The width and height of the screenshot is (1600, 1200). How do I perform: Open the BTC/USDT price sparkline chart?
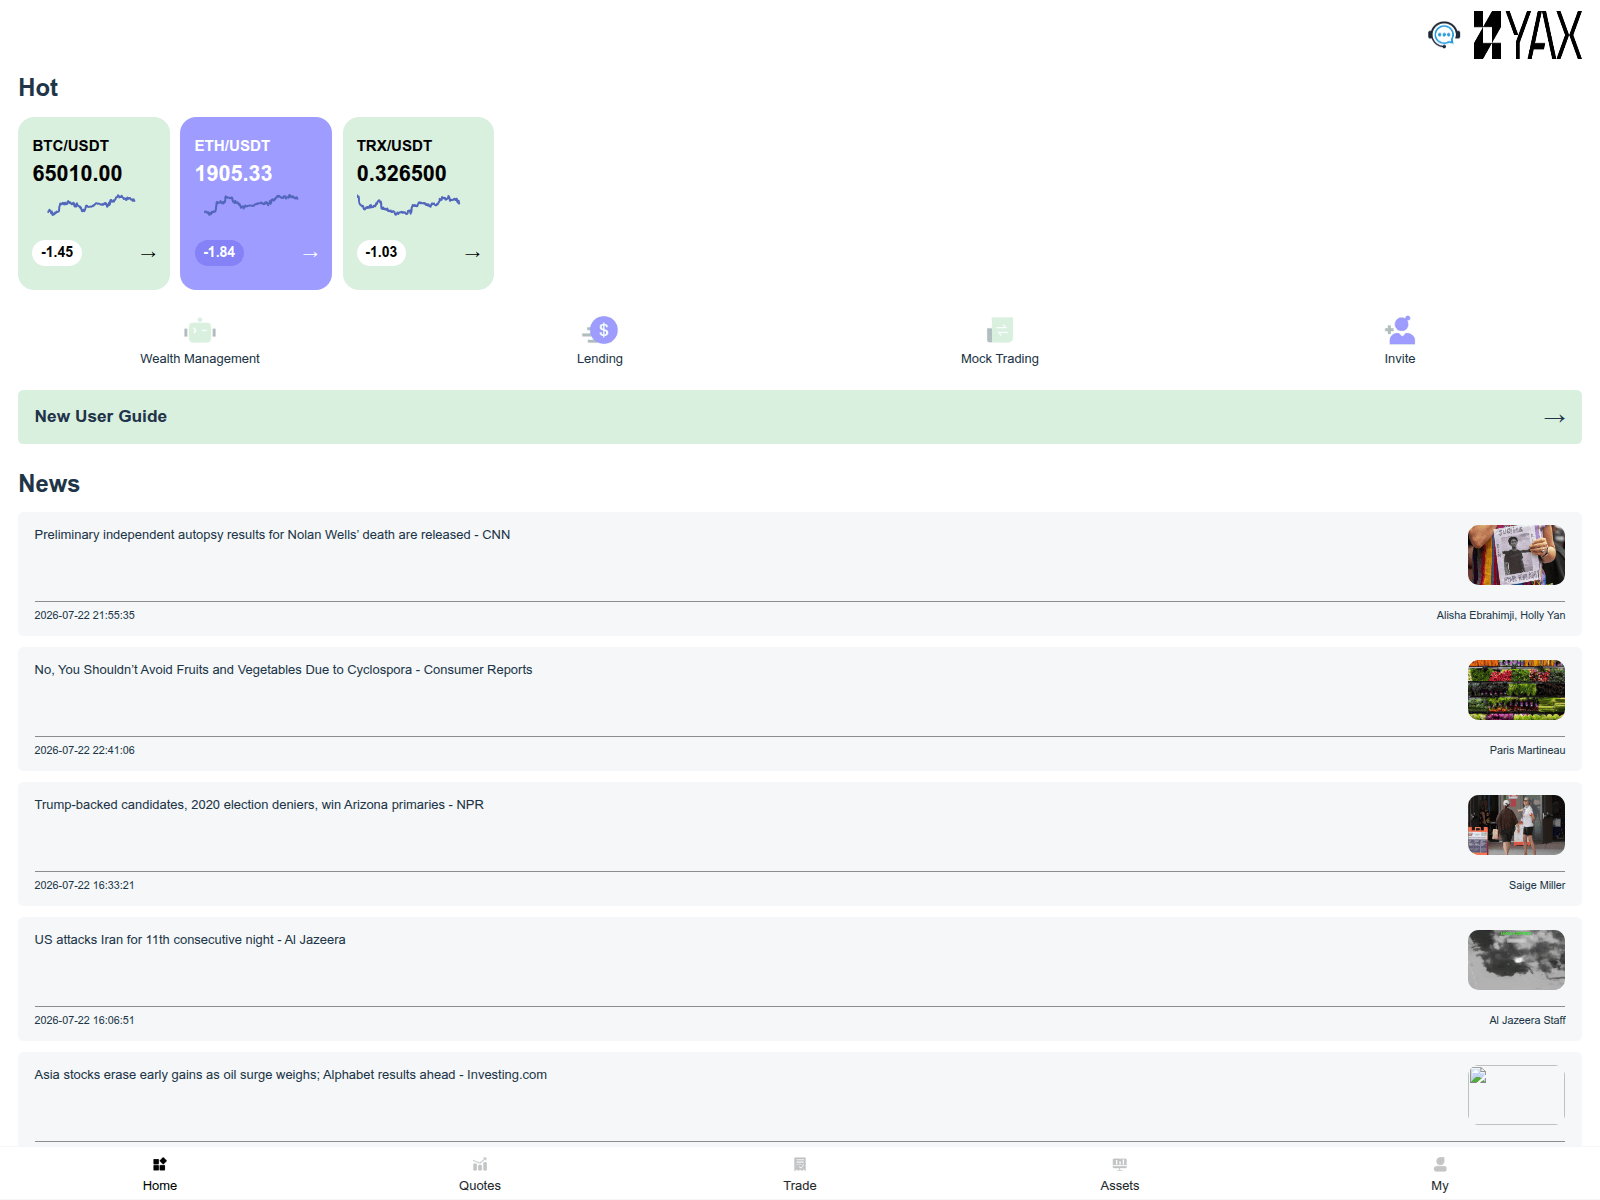(x=91, y=205)
